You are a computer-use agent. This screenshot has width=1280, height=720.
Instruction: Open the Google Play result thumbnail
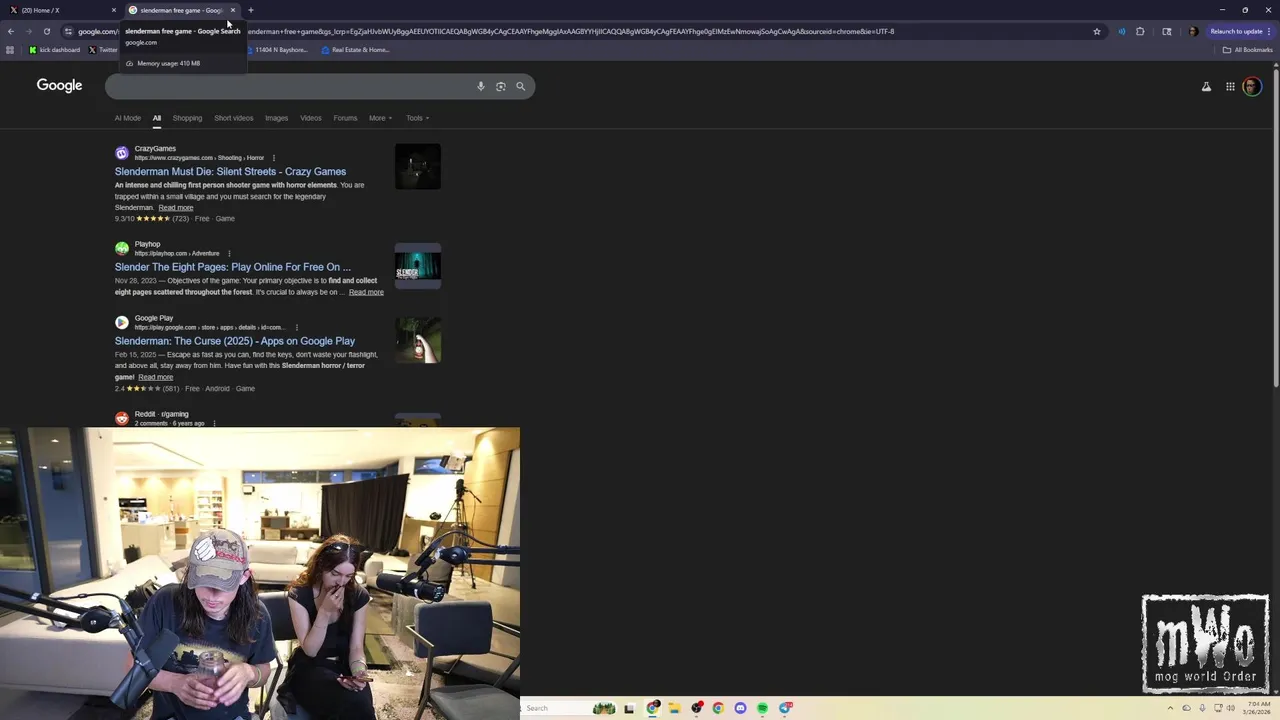tap(418, 340)
